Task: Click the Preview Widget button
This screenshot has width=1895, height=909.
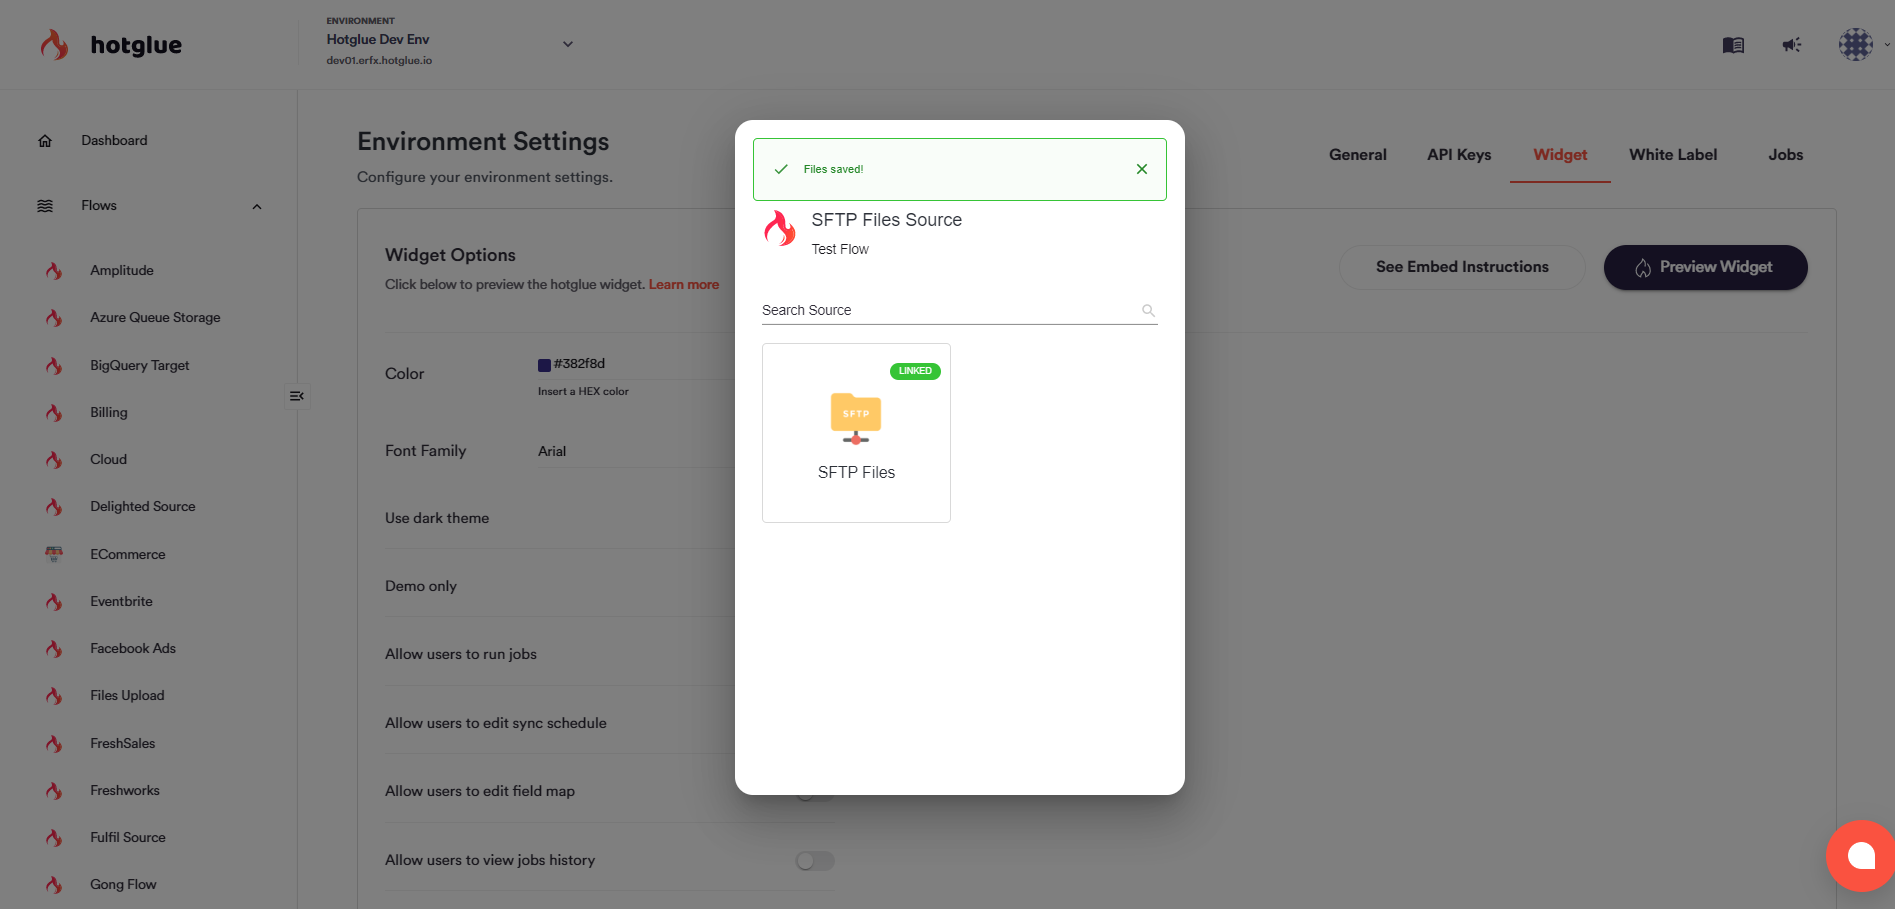Action: click(x=1706, y=267)
